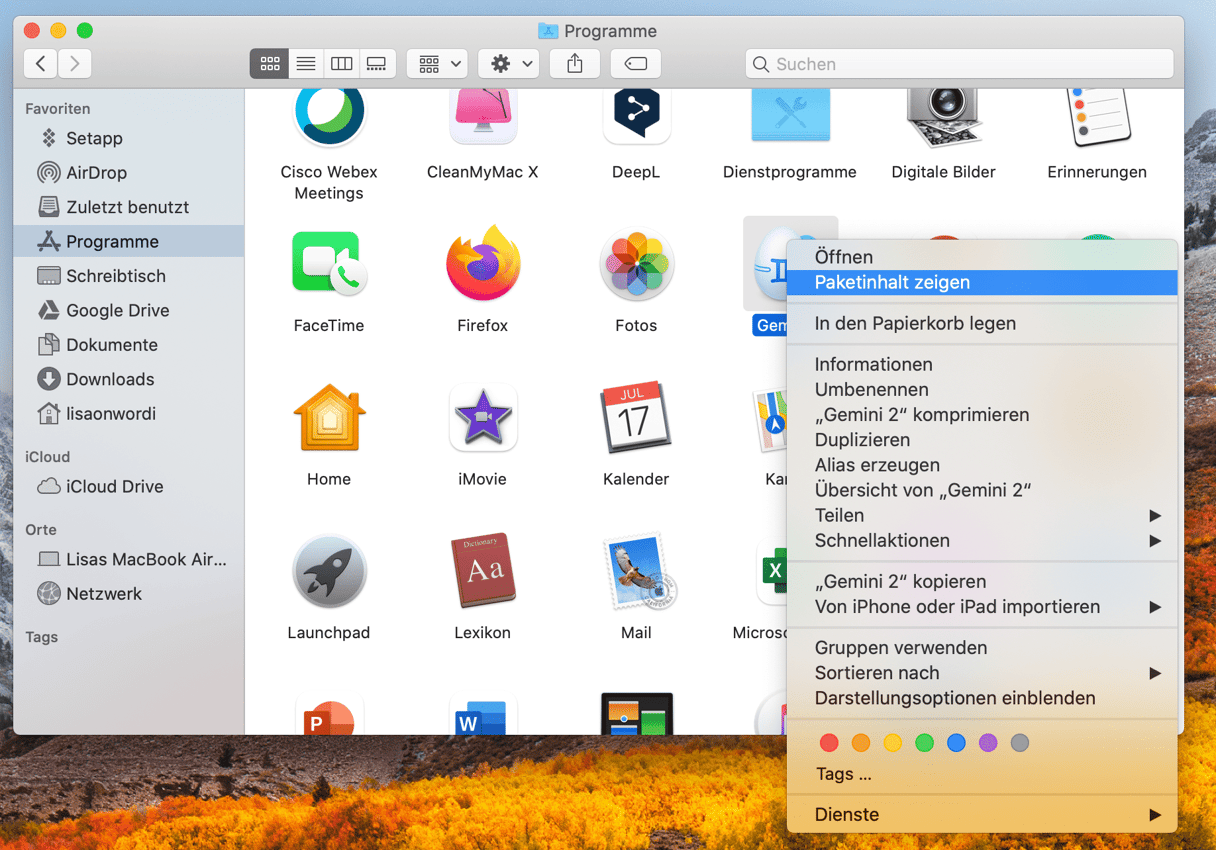
Task: Select the Mail app icon
Action: point(639,571)
